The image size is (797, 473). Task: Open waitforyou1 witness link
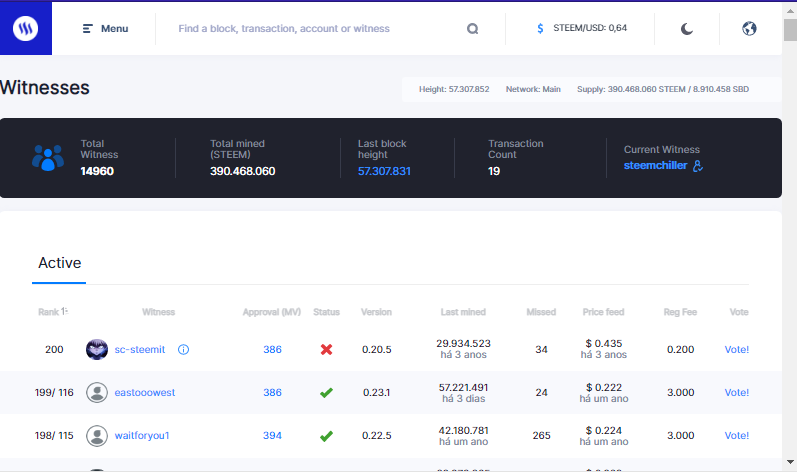(142, 436)
